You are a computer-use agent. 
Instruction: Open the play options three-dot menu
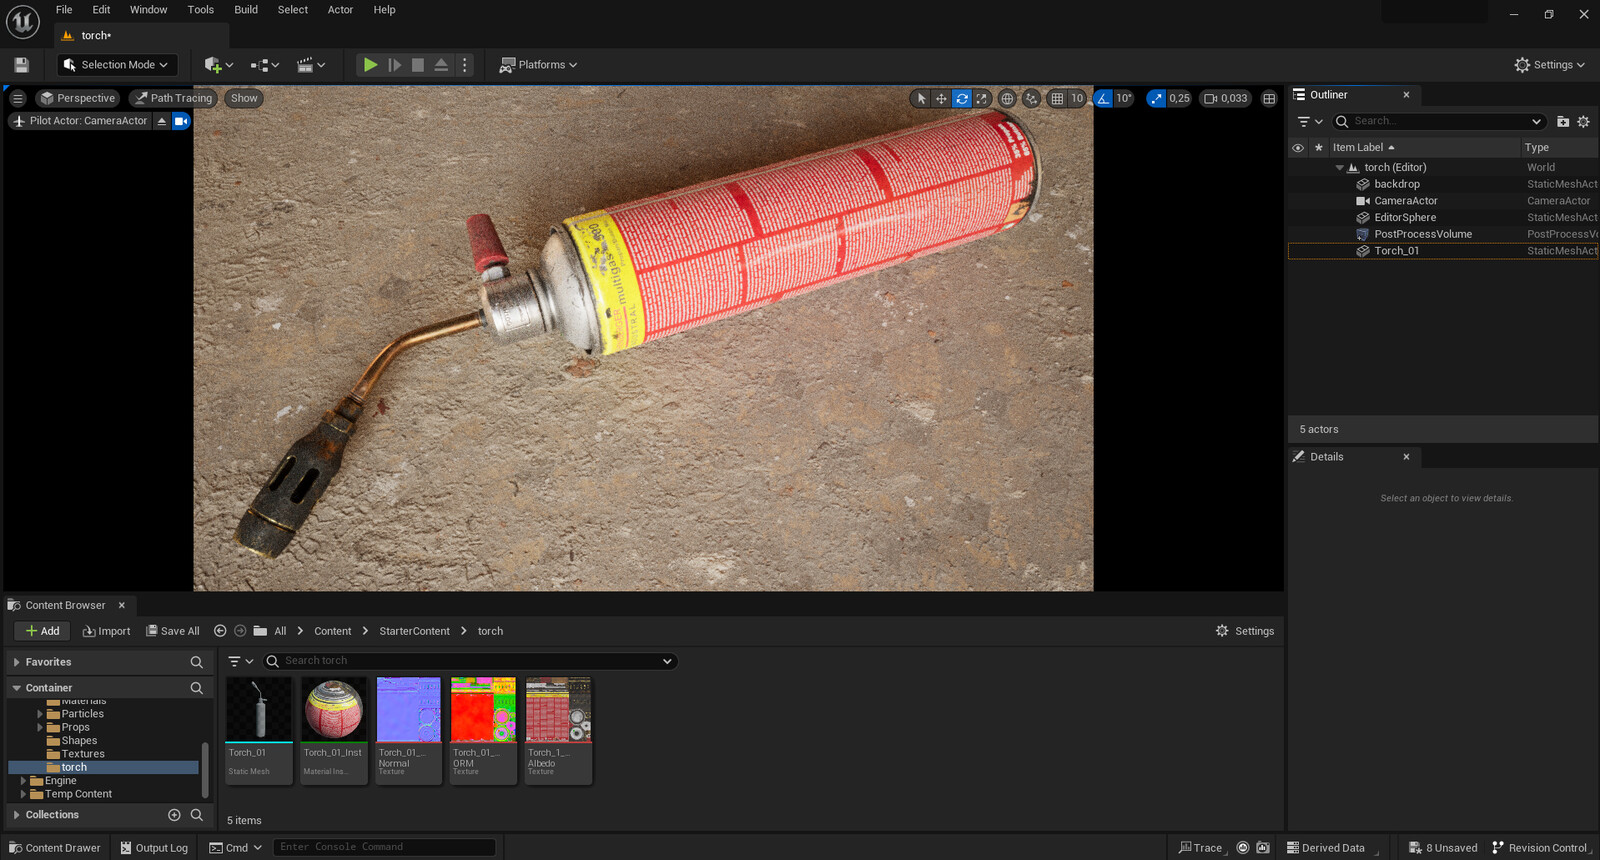click(464, 65)
